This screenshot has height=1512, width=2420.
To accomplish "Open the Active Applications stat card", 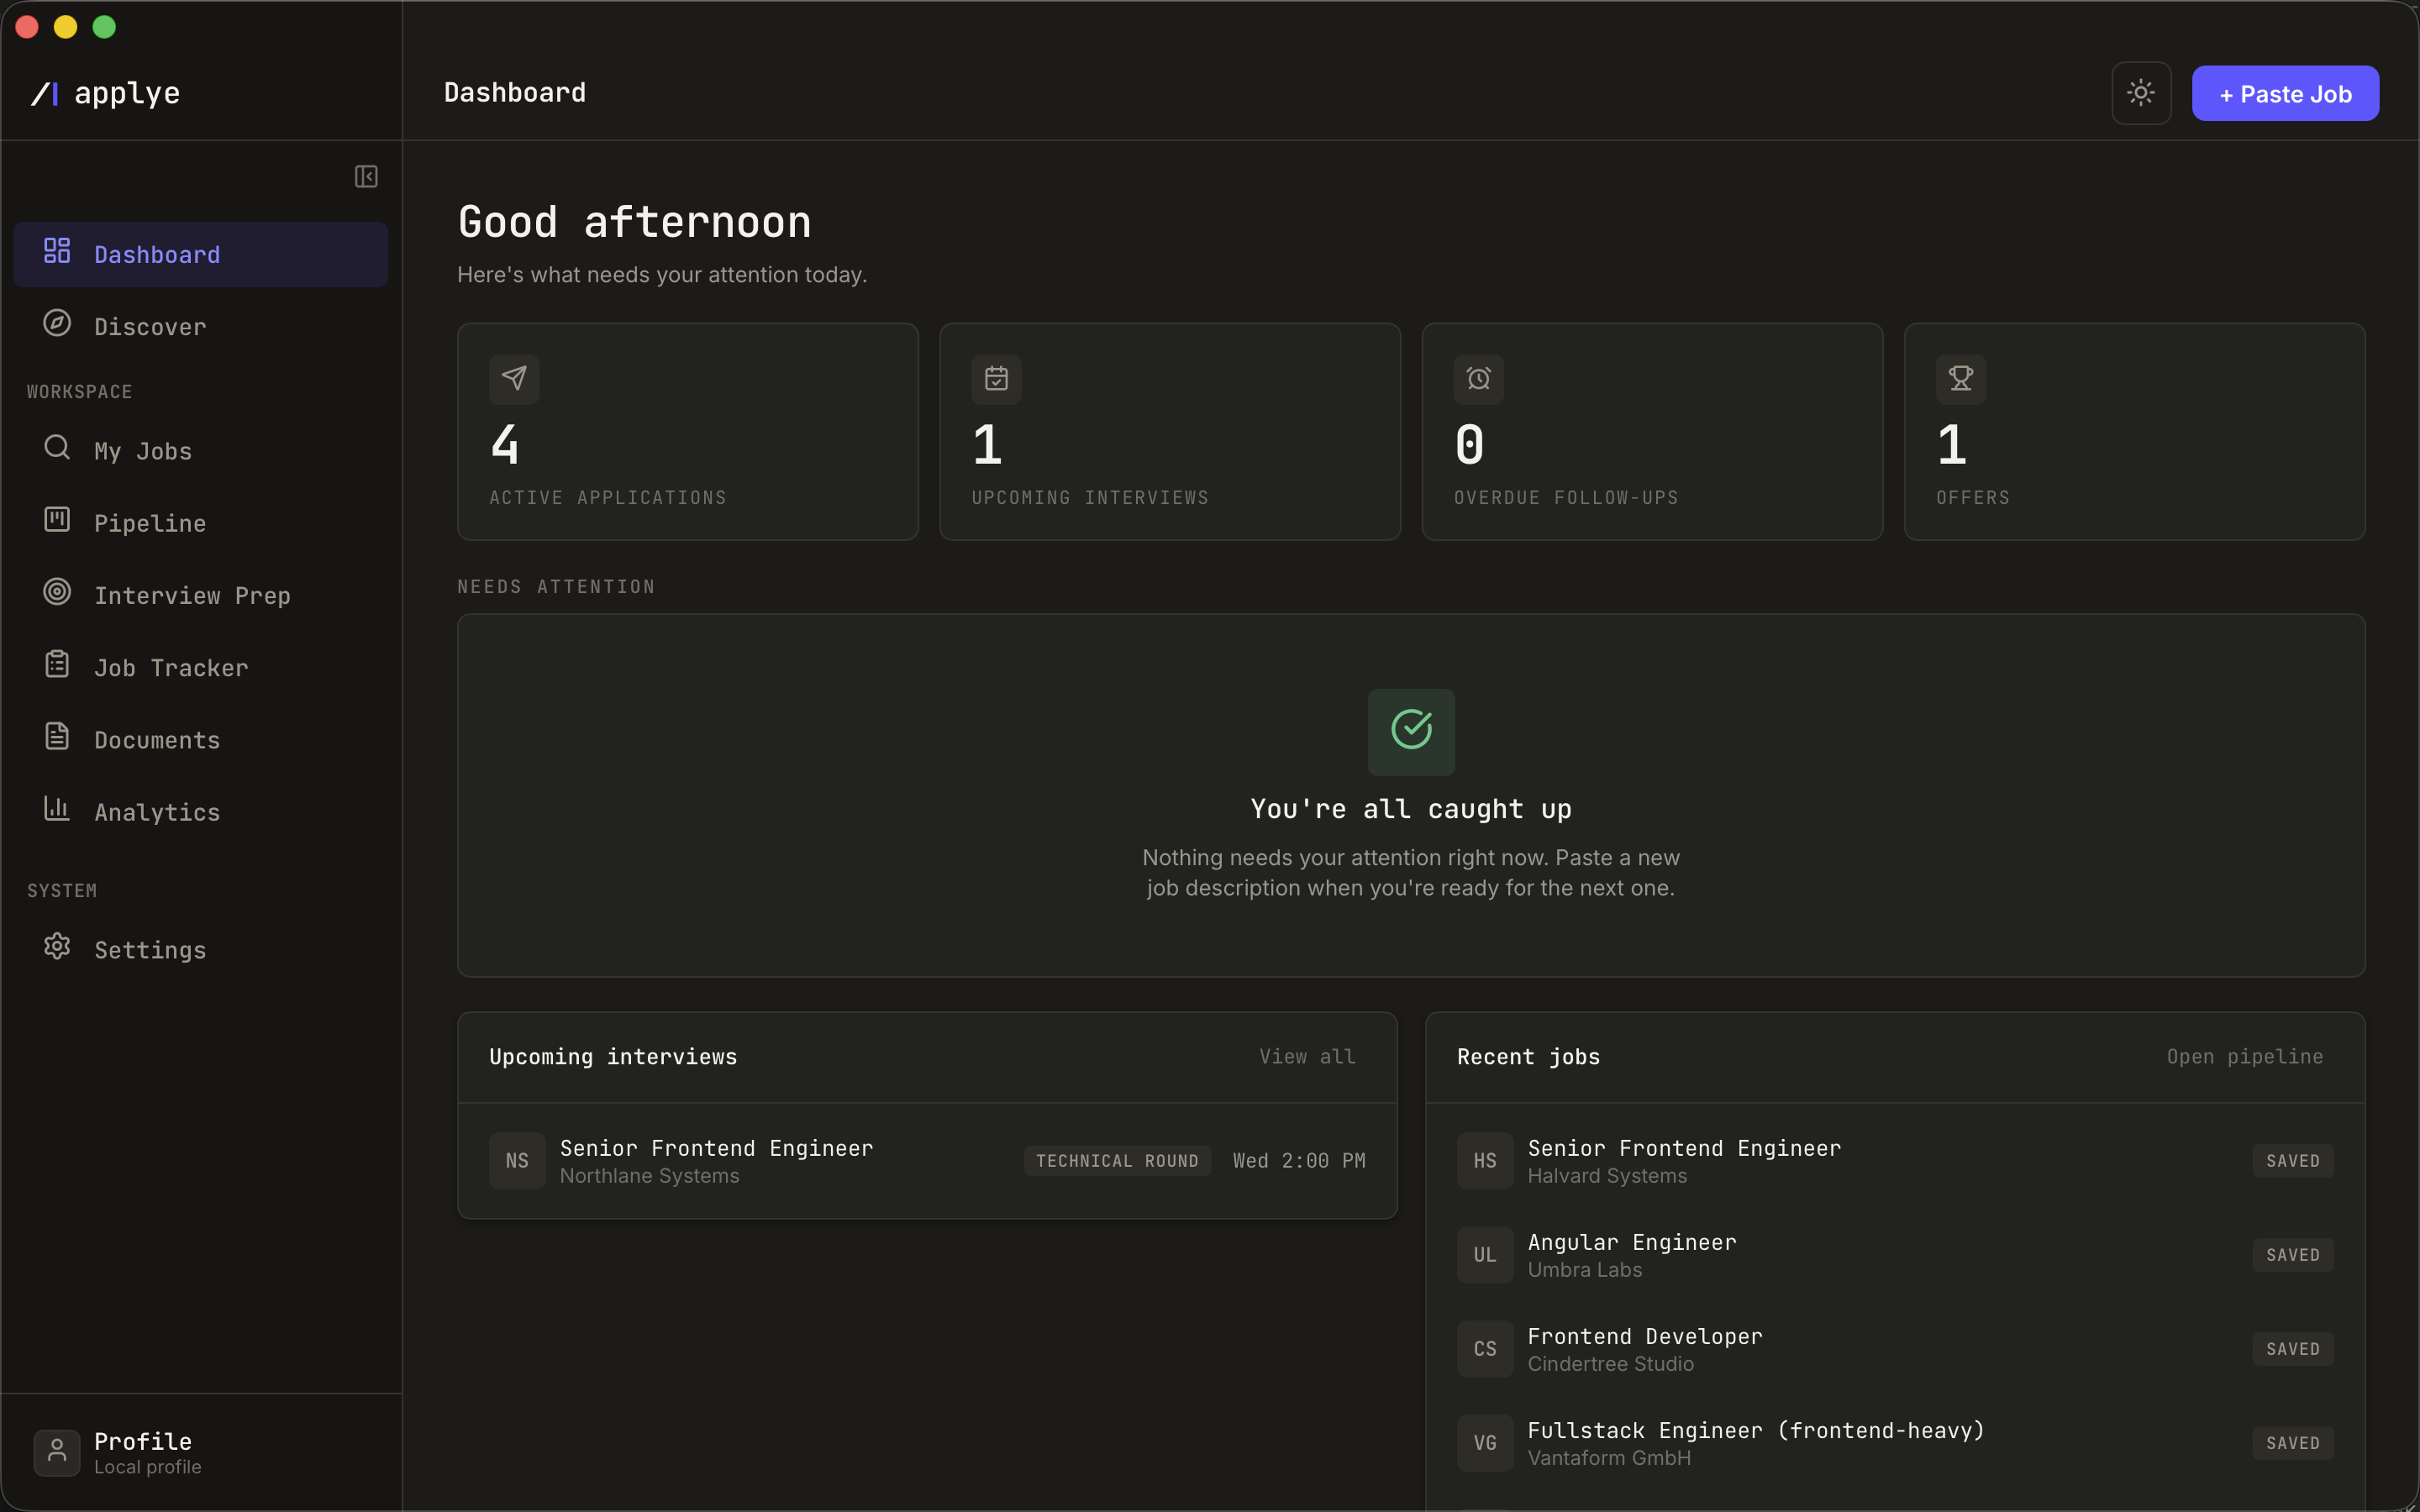I will (687, 431).
